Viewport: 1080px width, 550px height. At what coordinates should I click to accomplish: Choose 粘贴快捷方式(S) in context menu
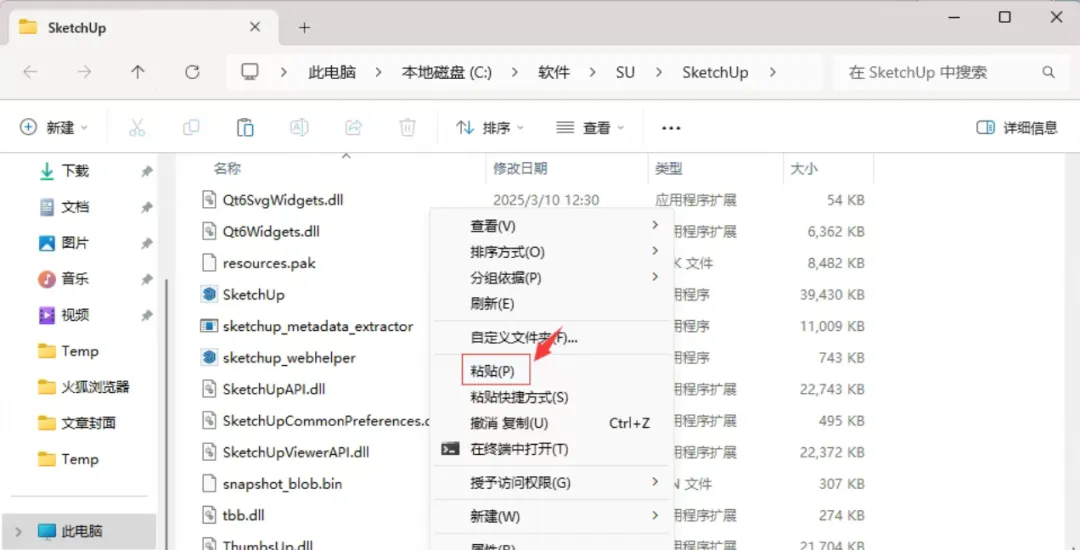point(552,397)
